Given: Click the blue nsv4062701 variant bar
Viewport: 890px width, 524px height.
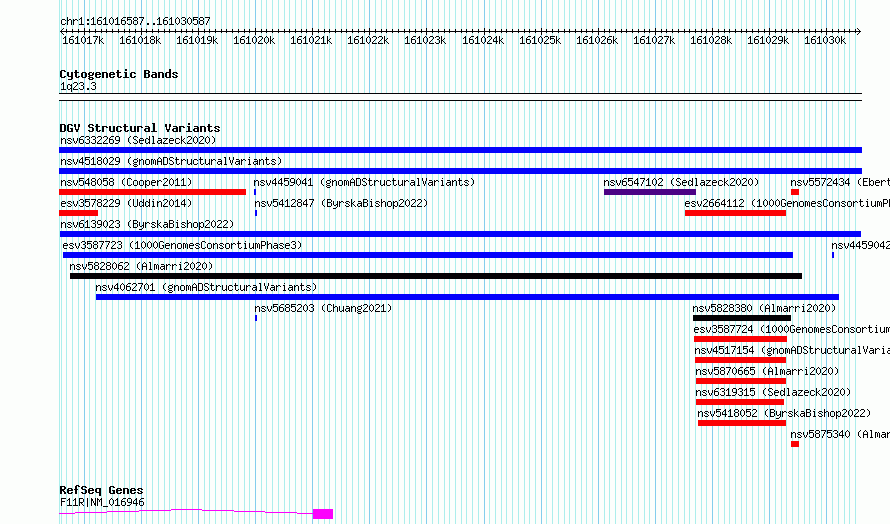Looking at the screenshot, I should pyautogui.click(x=467, y=297).
